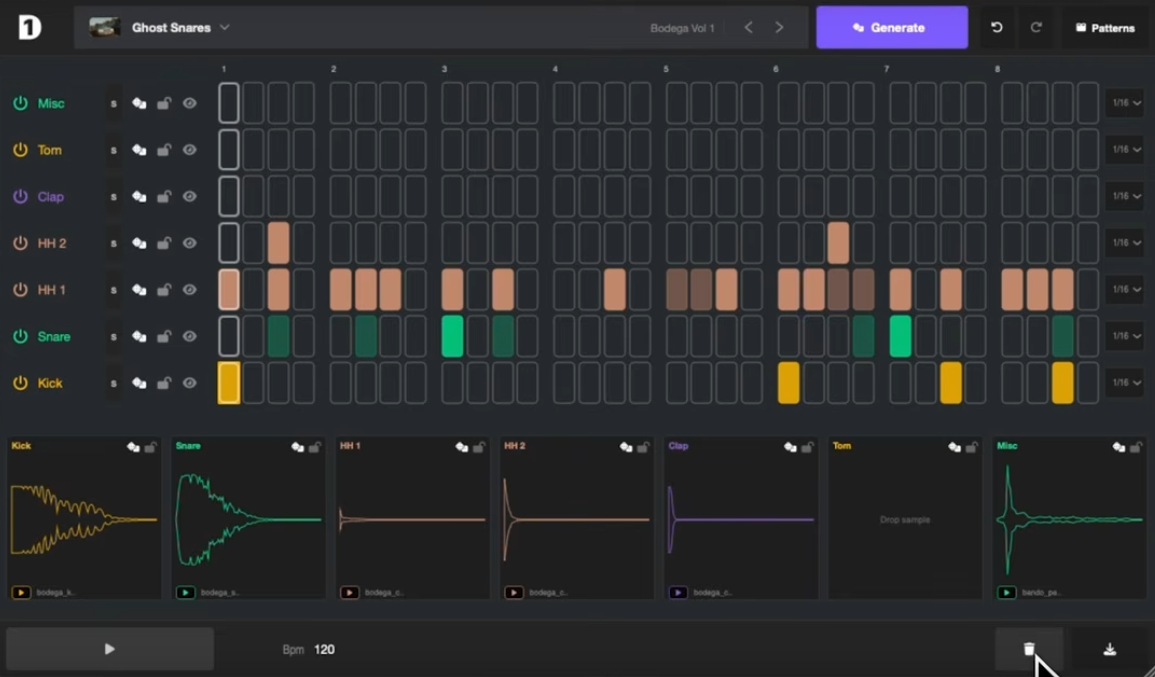The width and height of the screenshot is (1155, 677).
Task: Hide the Tom track with eye icon
Action: tap(189, 150)
